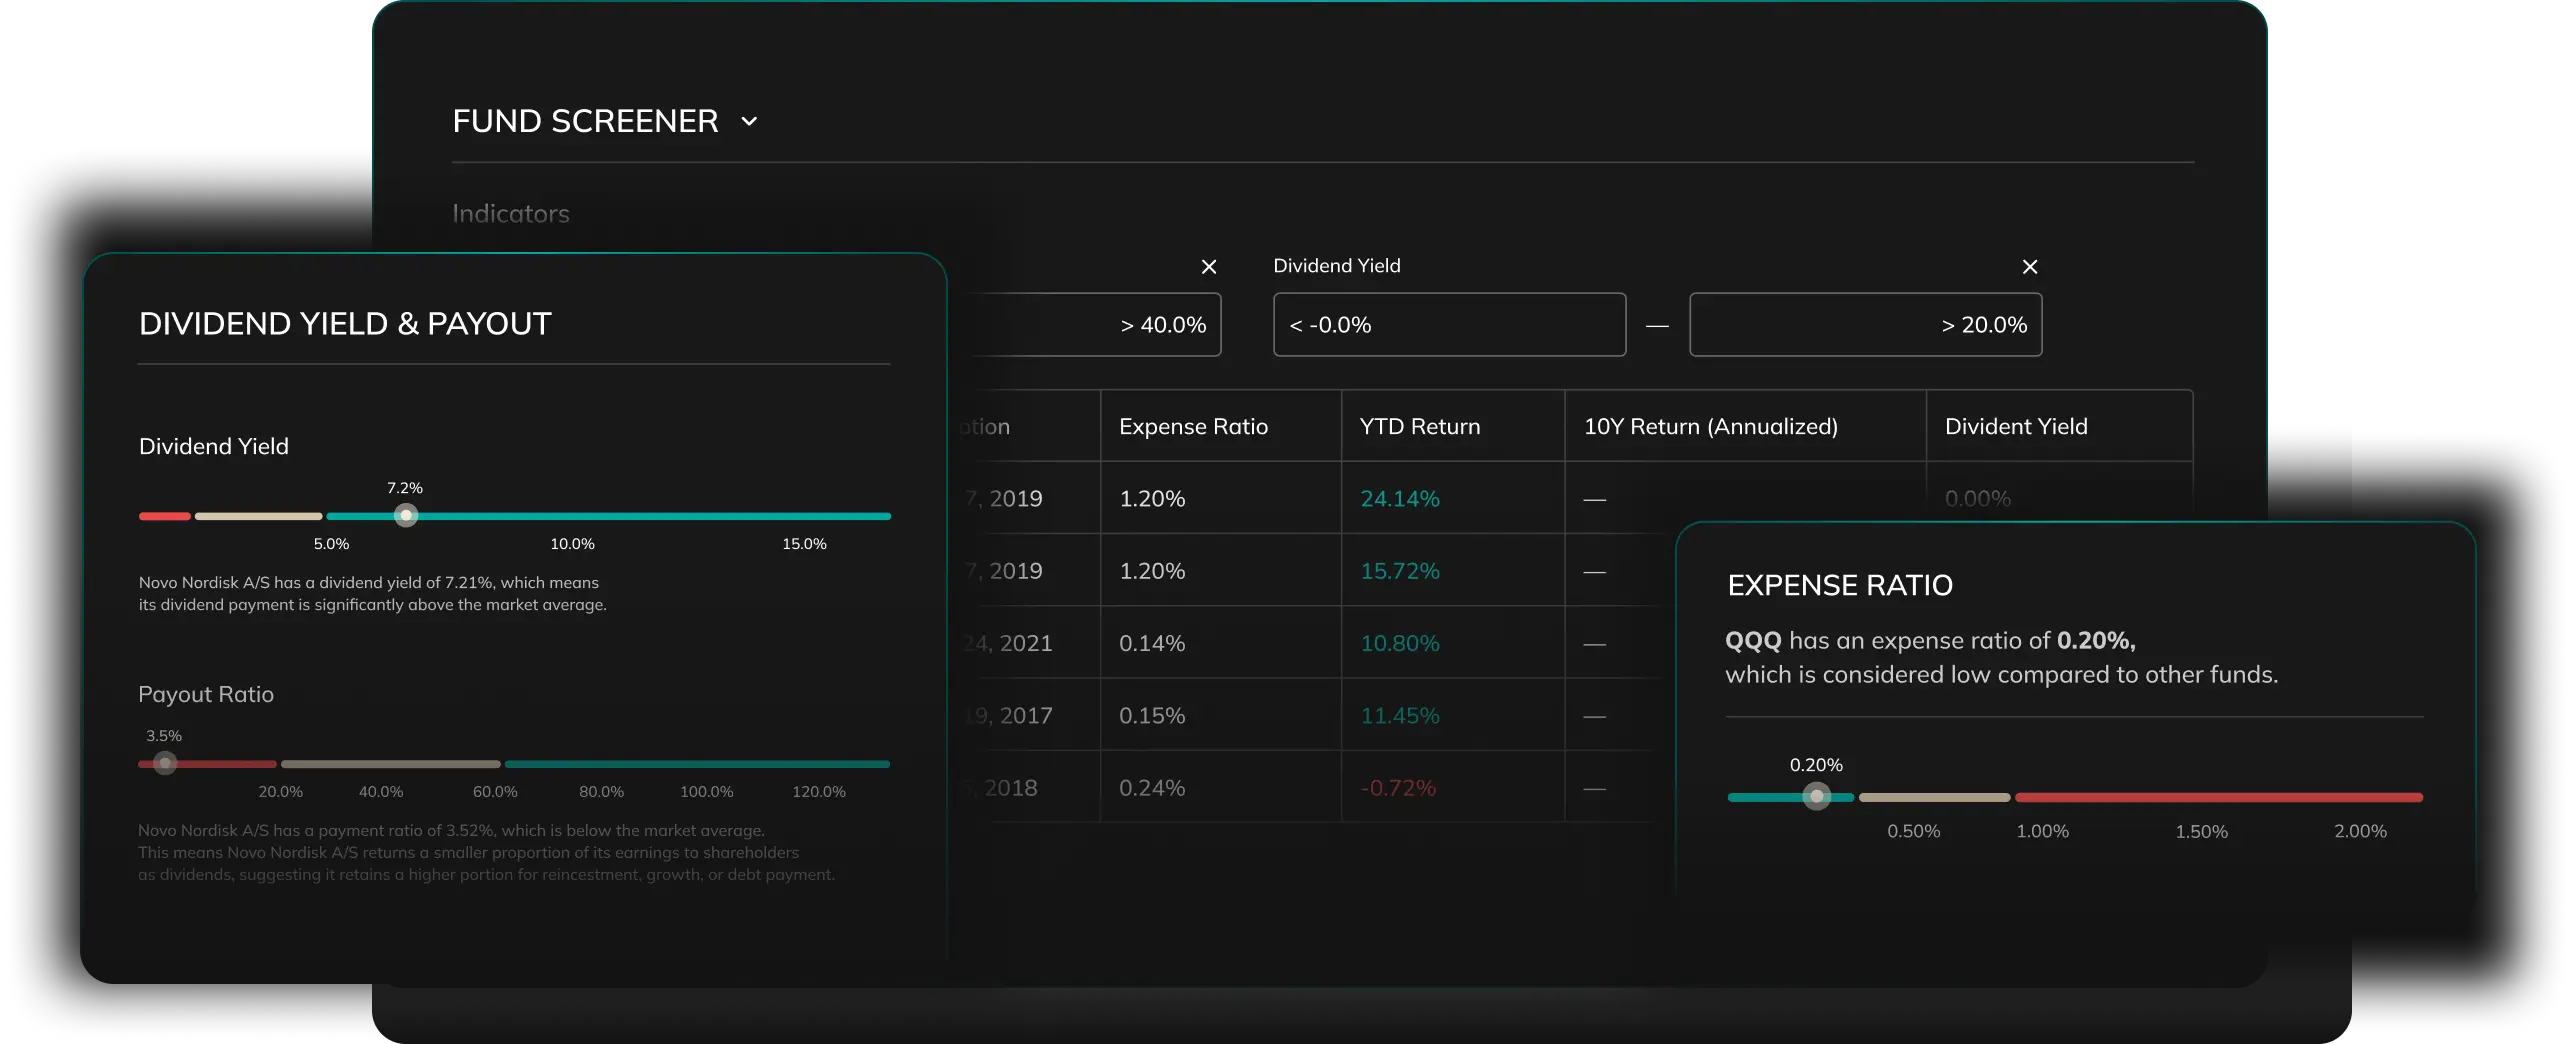The width and height of the screenshot is (2571, 1044).
Task: Click the 0.14% expense ratio cell
Action: pos(1152,644)
